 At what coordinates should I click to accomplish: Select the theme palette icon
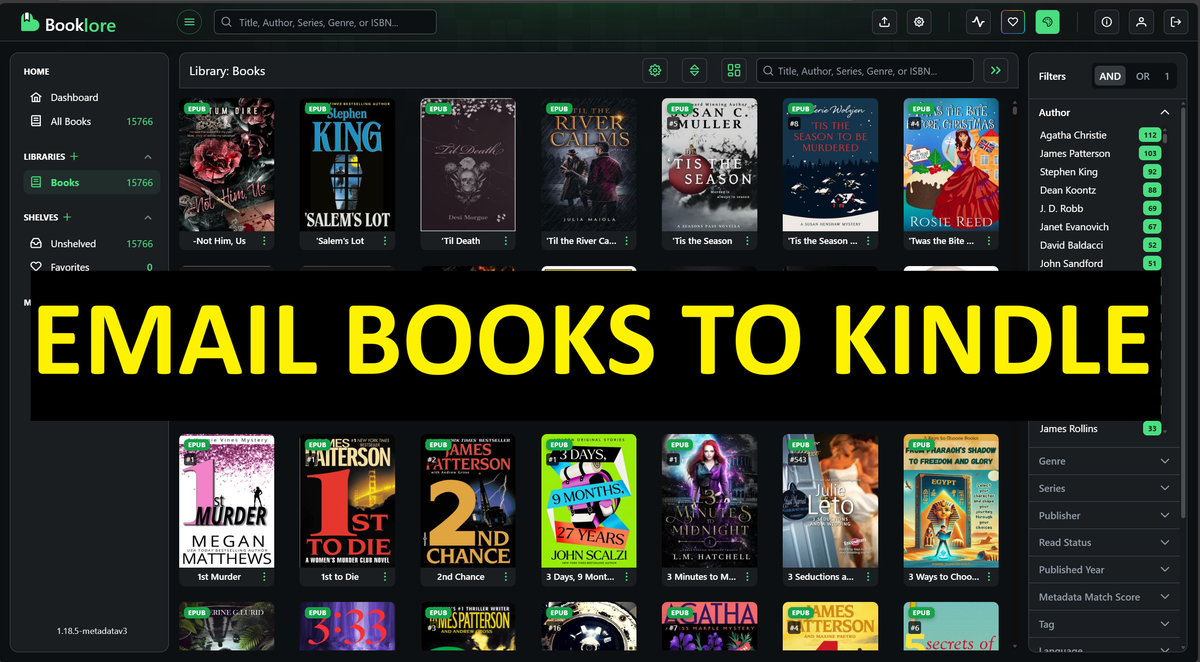click(x=1047, y=21)
